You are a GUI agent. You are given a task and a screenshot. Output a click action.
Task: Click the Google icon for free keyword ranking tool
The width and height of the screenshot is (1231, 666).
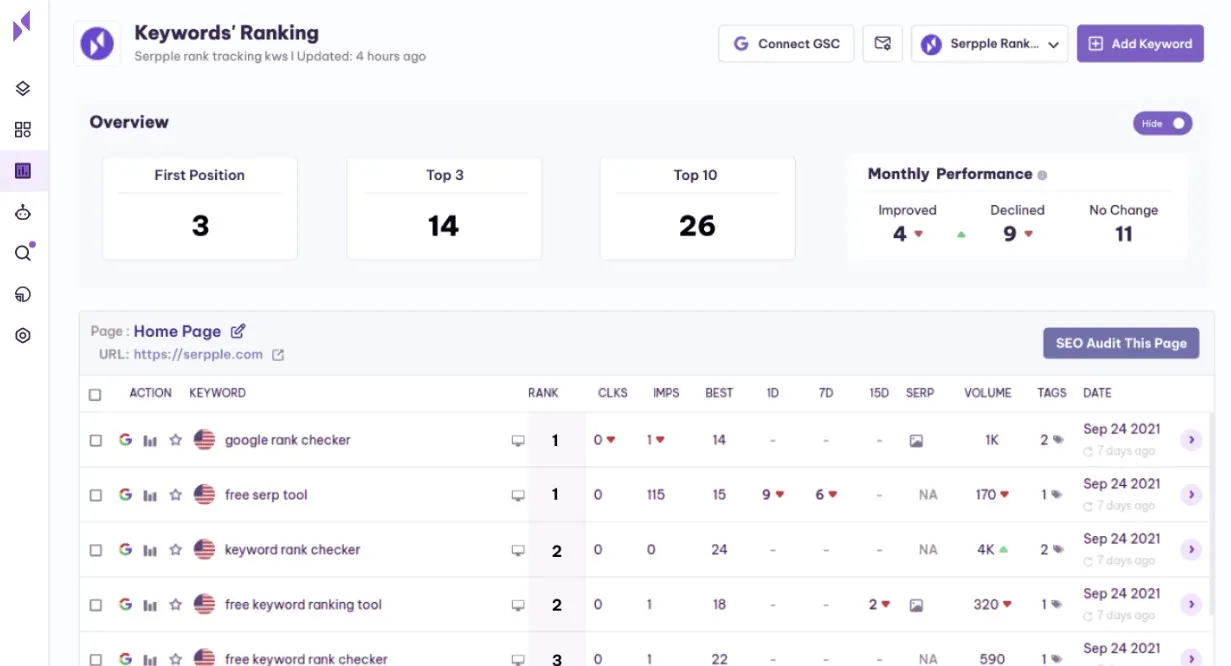click(125, 605)
